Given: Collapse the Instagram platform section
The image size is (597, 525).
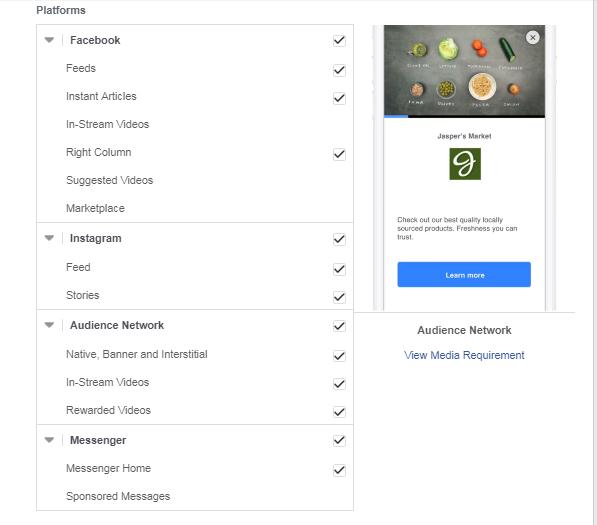Looking at the screenshot, I should click(x=49, y=238).
